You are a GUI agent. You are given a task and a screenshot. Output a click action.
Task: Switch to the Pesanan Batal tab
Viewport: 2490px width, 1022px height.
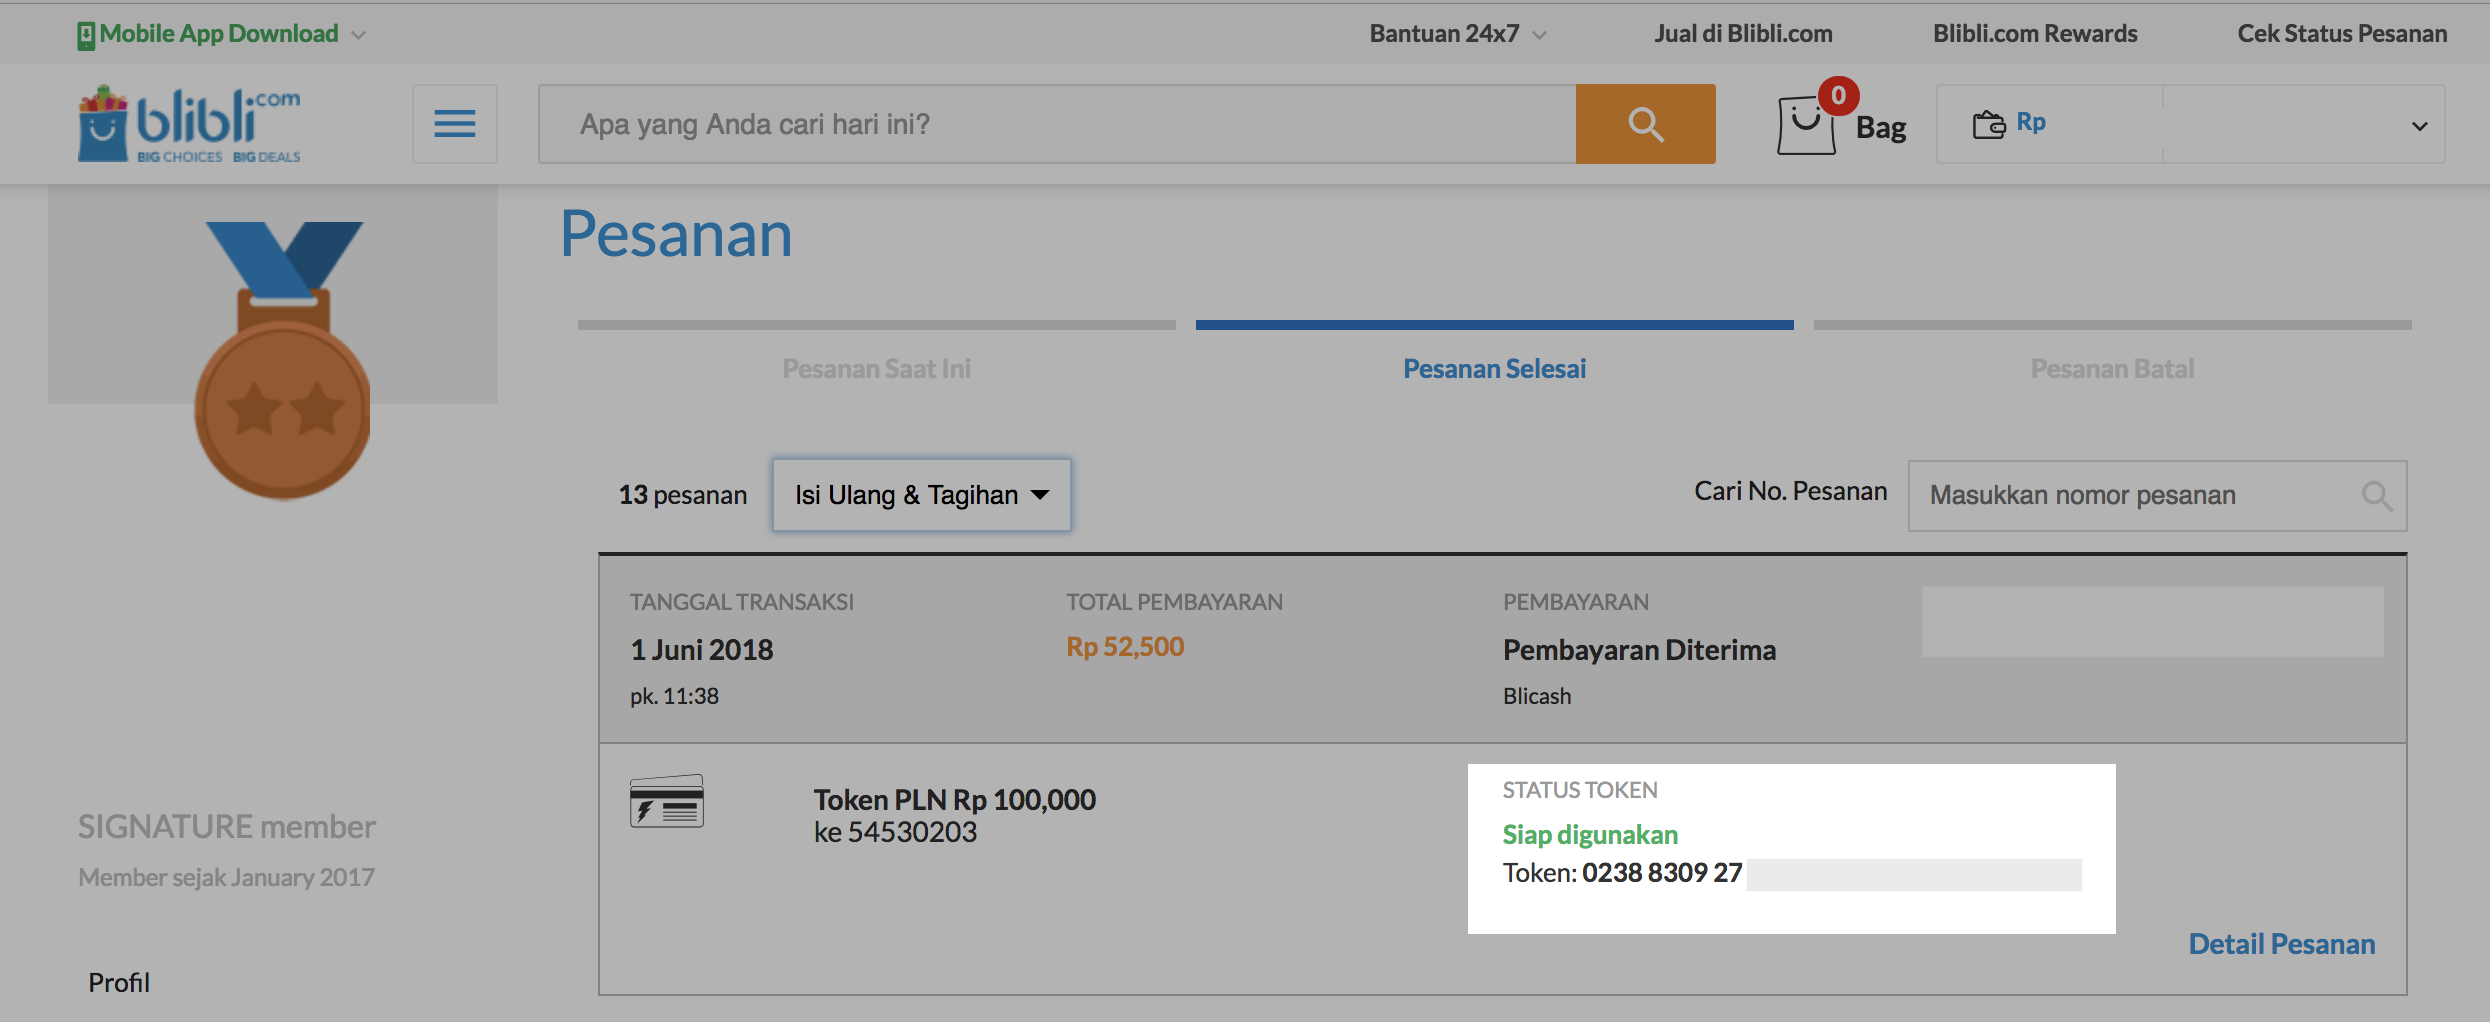click(x=2112, y=369)
